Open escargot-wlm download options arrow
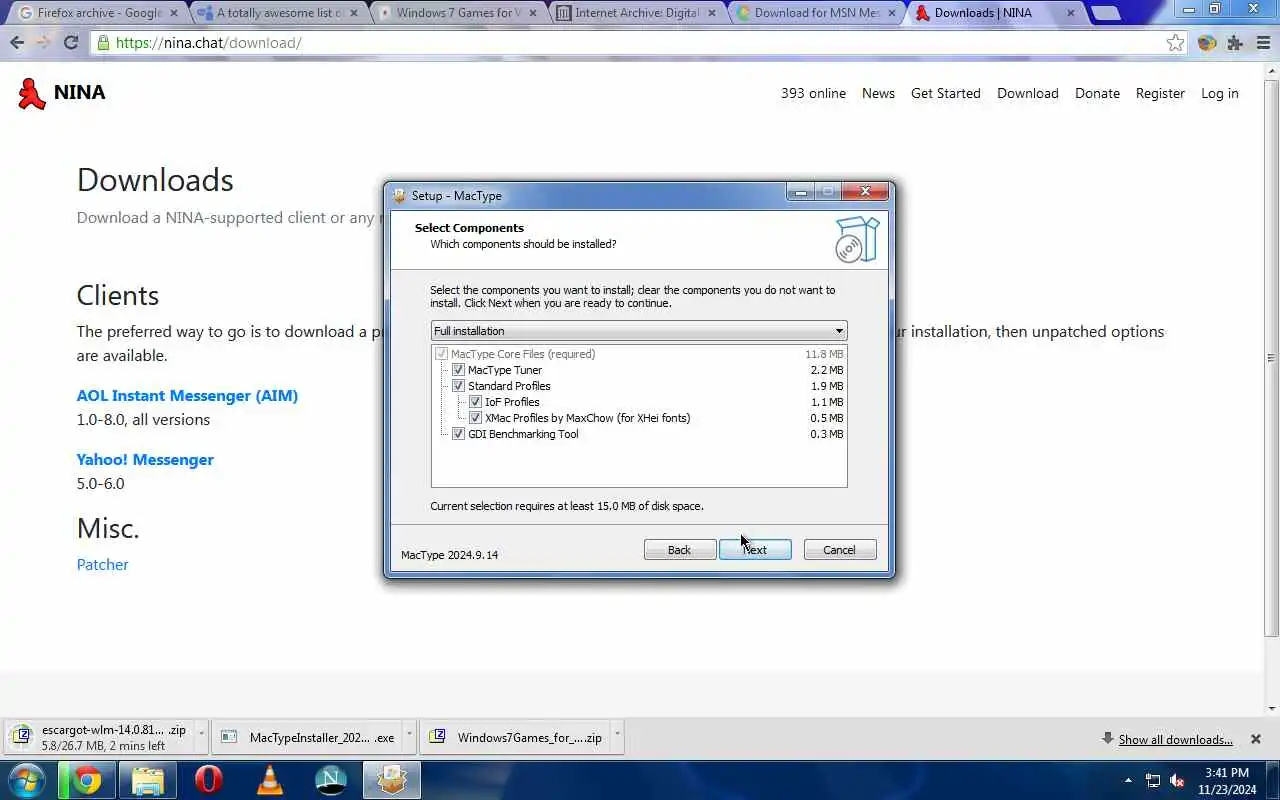The width and height of the screenshot is (1280, 800). [202, 737]
